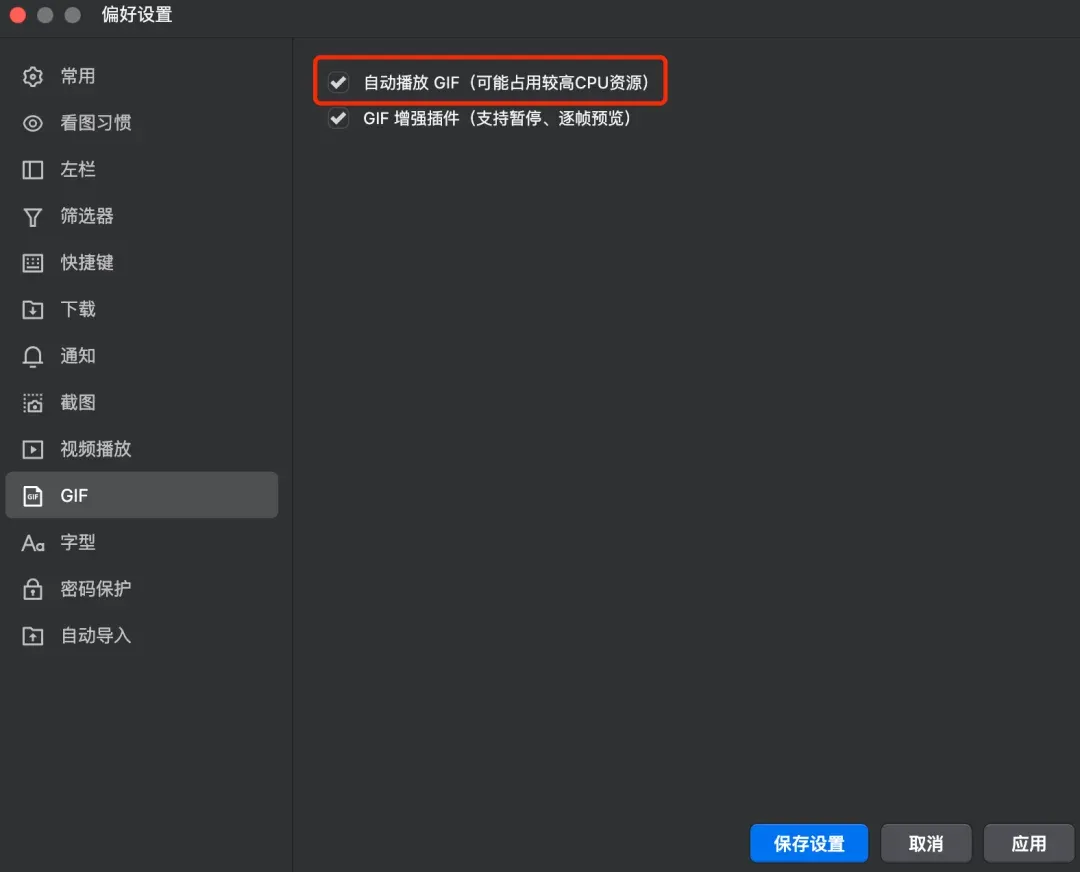This screenshot has width=1080, height=872.
Task: Go to the 快捷键 section
Action: (141, 263)
